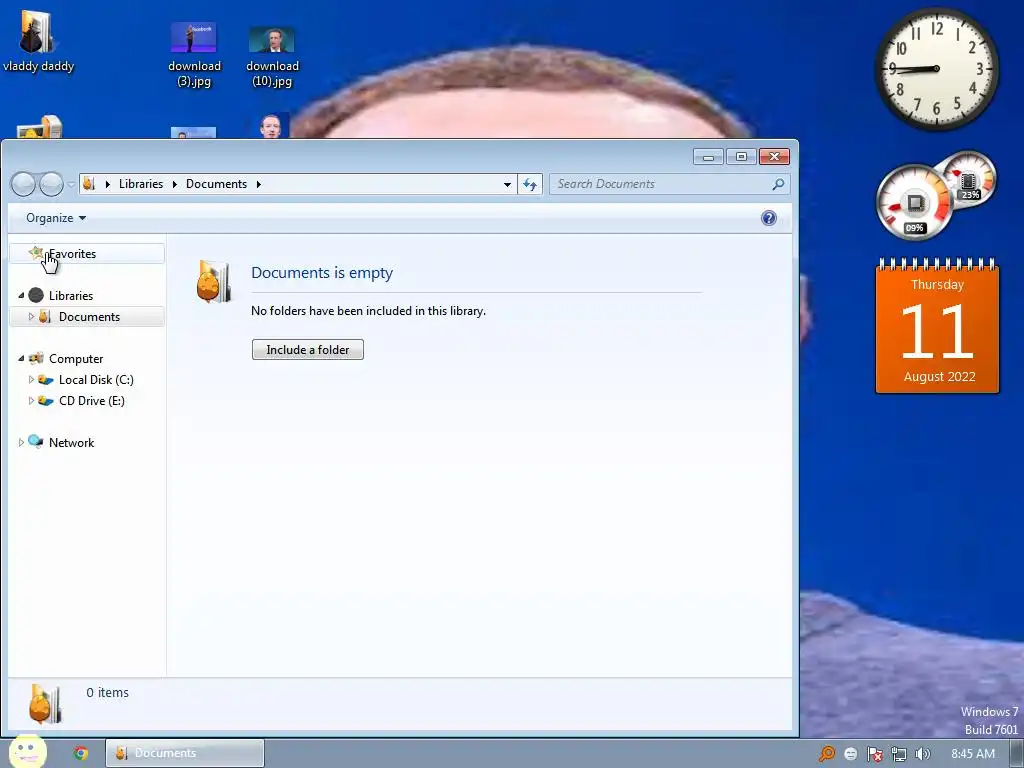Click the round white system tray icon
The width and height of the screenshot is (1024, 768).
tap(850, 754)
